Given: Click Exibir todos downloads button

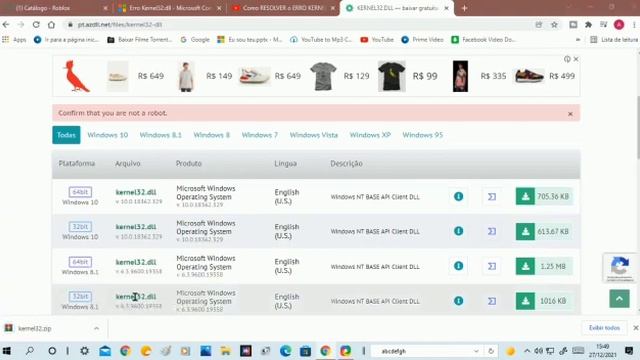Looking at the screenshot, I should click(604, 328).
